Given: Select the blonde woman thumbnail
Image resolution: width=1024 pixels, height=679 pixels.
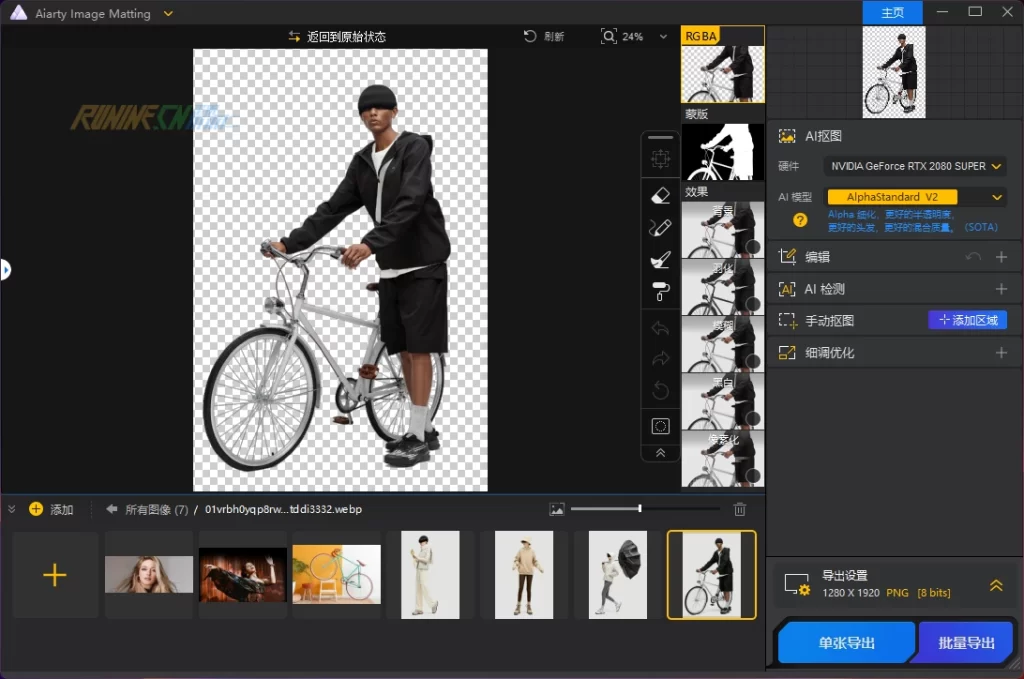Looking at the screenshot, I should (x=149, y=574).
